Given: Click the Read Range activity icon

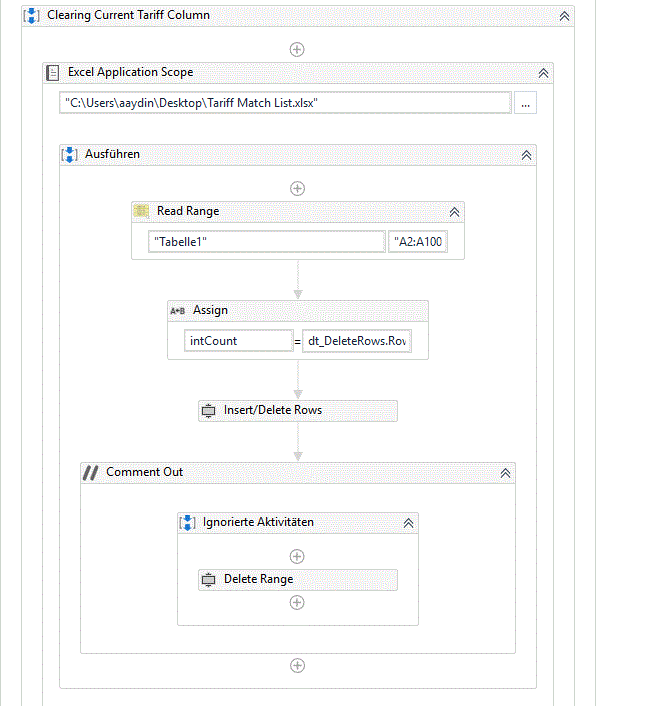Looking at the screenshot, I should pos(141,211).
